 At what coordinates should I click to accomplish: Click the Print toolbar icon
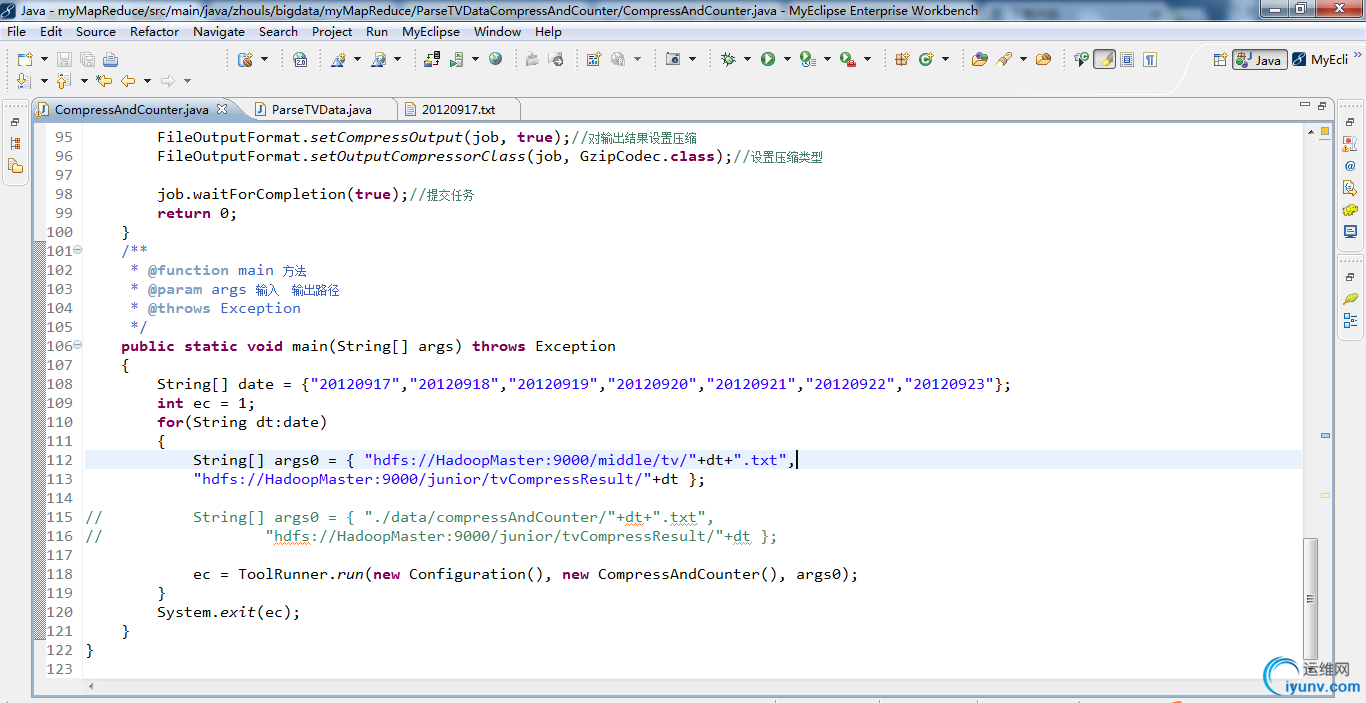click(x=110, y=60)
